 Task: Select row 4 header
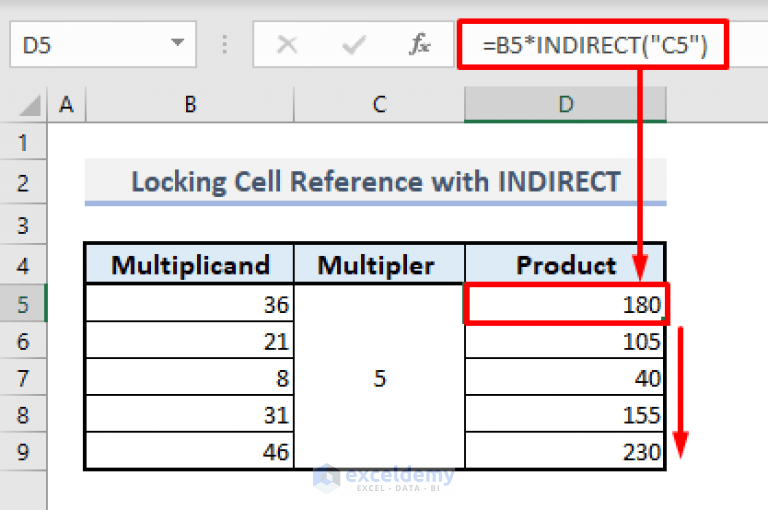[23, 265]
